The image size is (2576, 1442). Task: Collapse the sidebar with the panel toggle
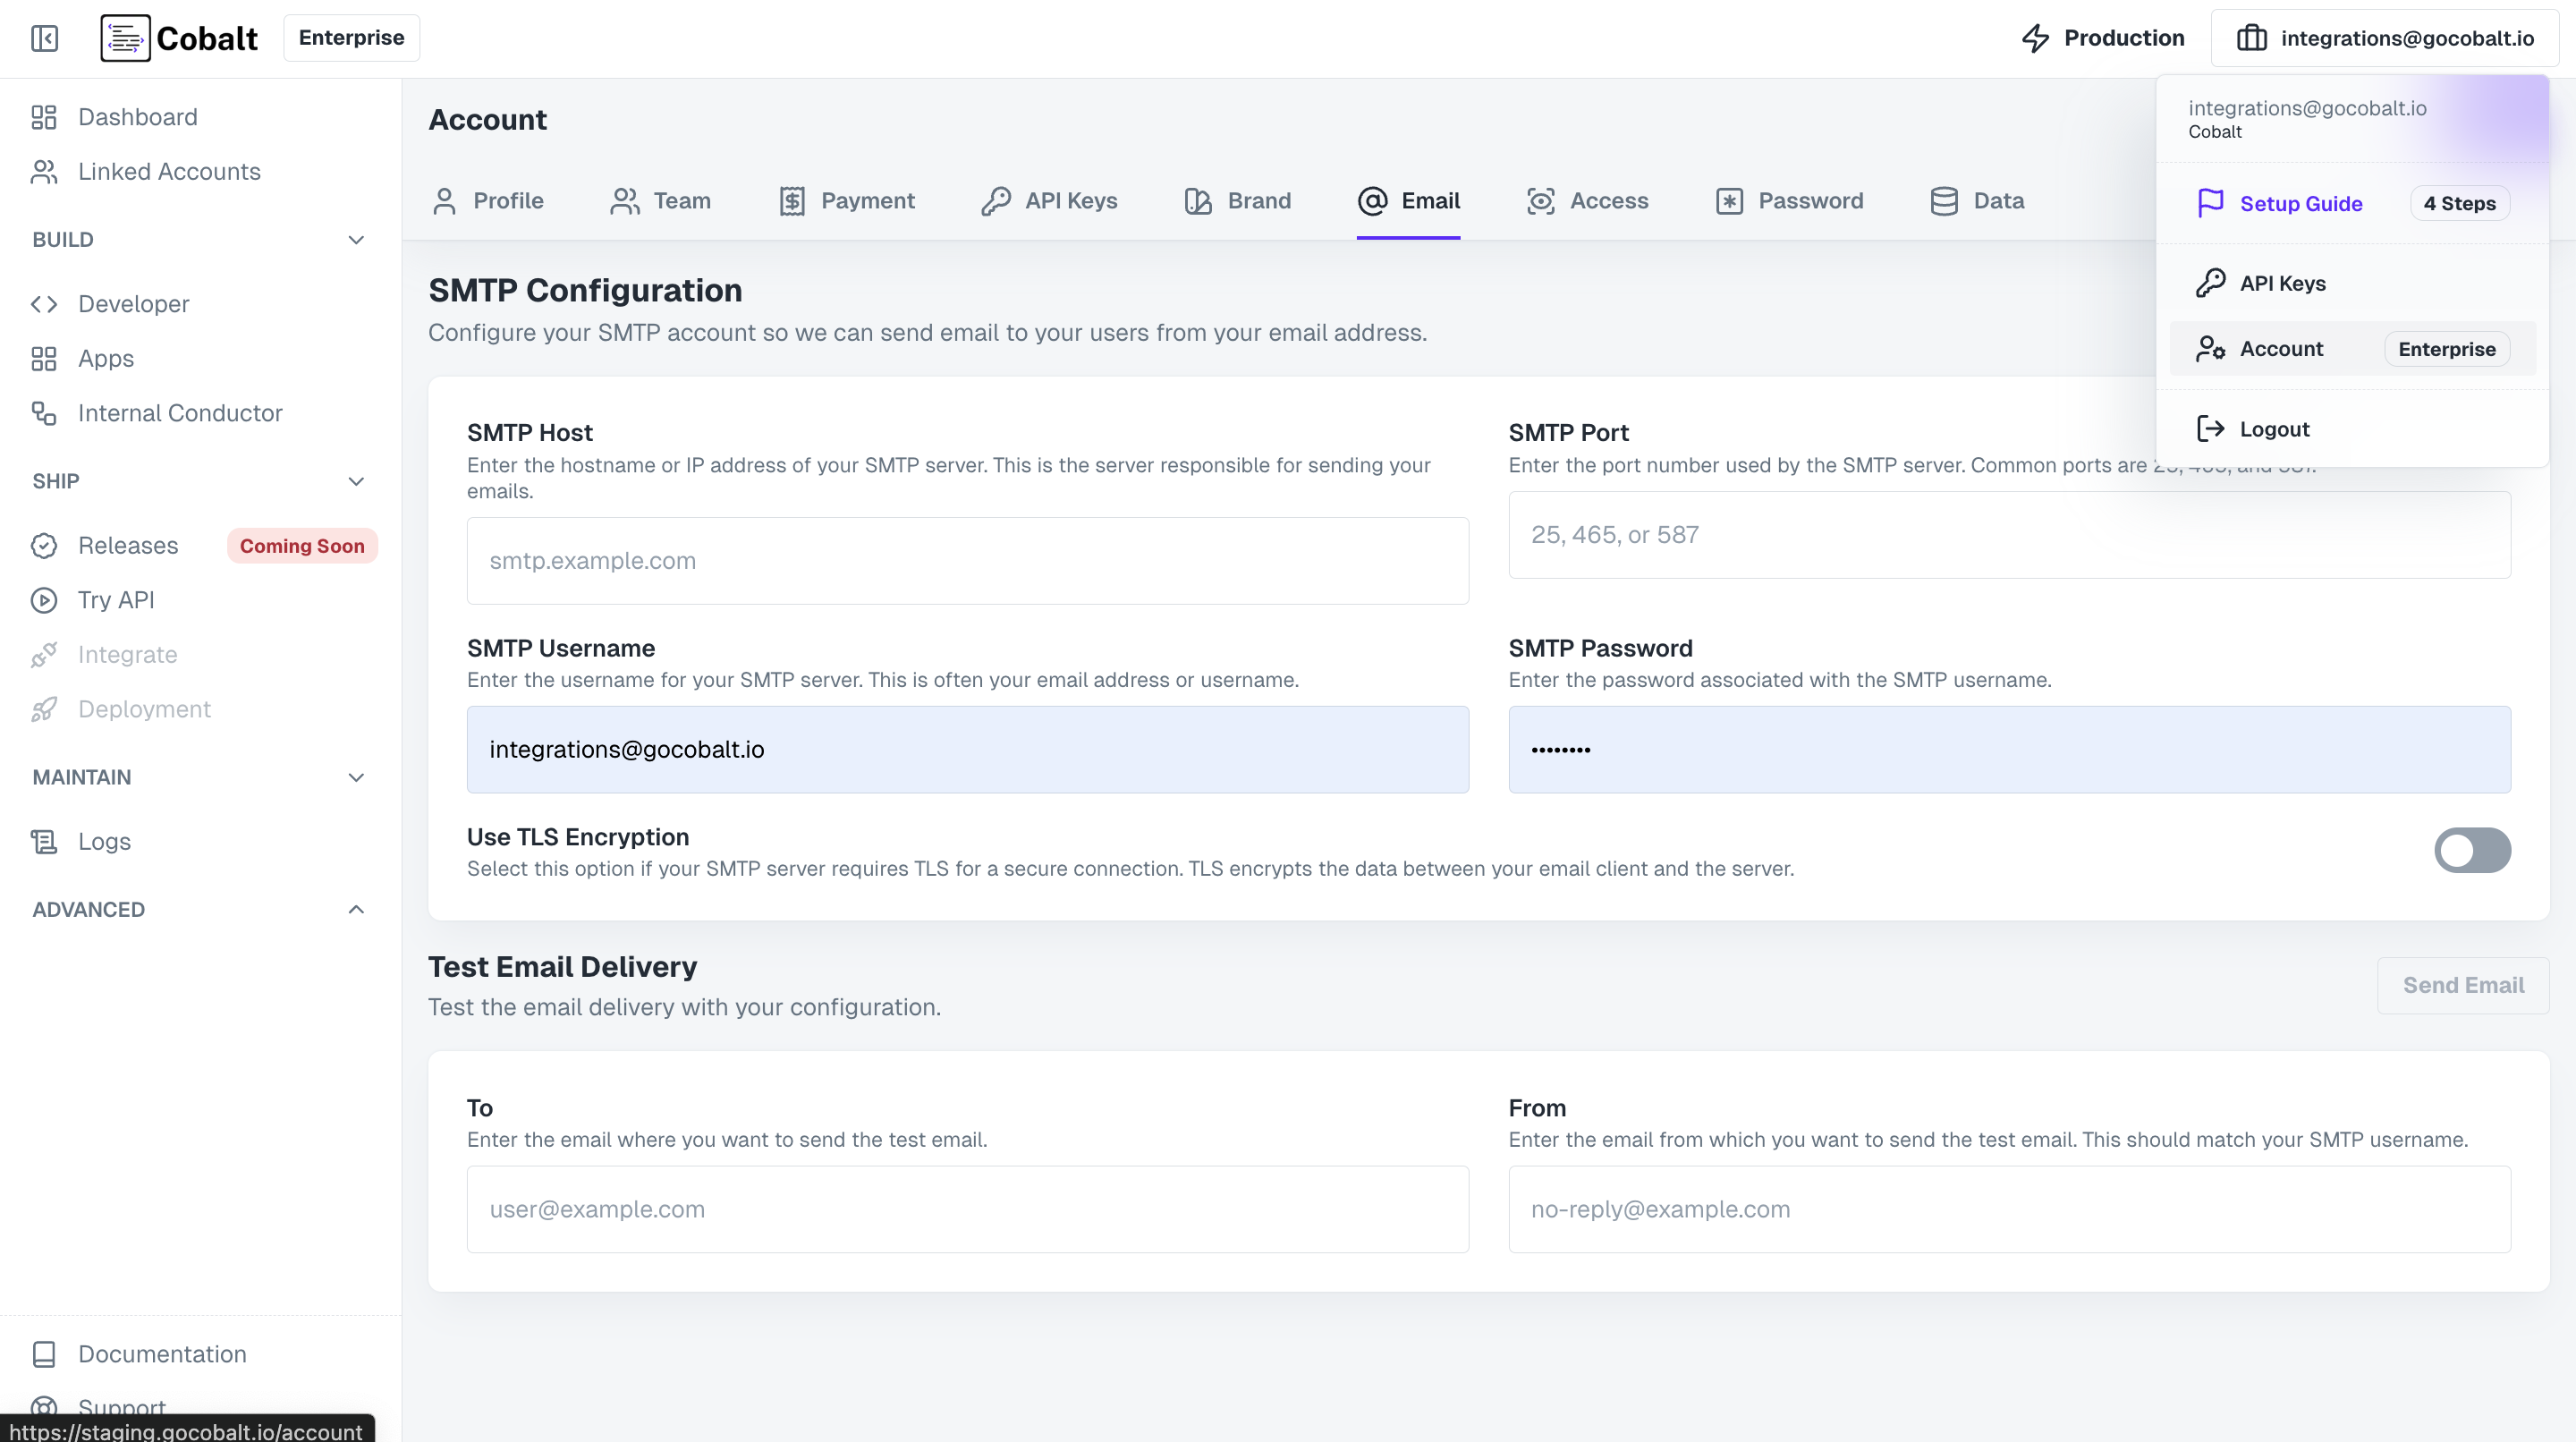[44, 39]
